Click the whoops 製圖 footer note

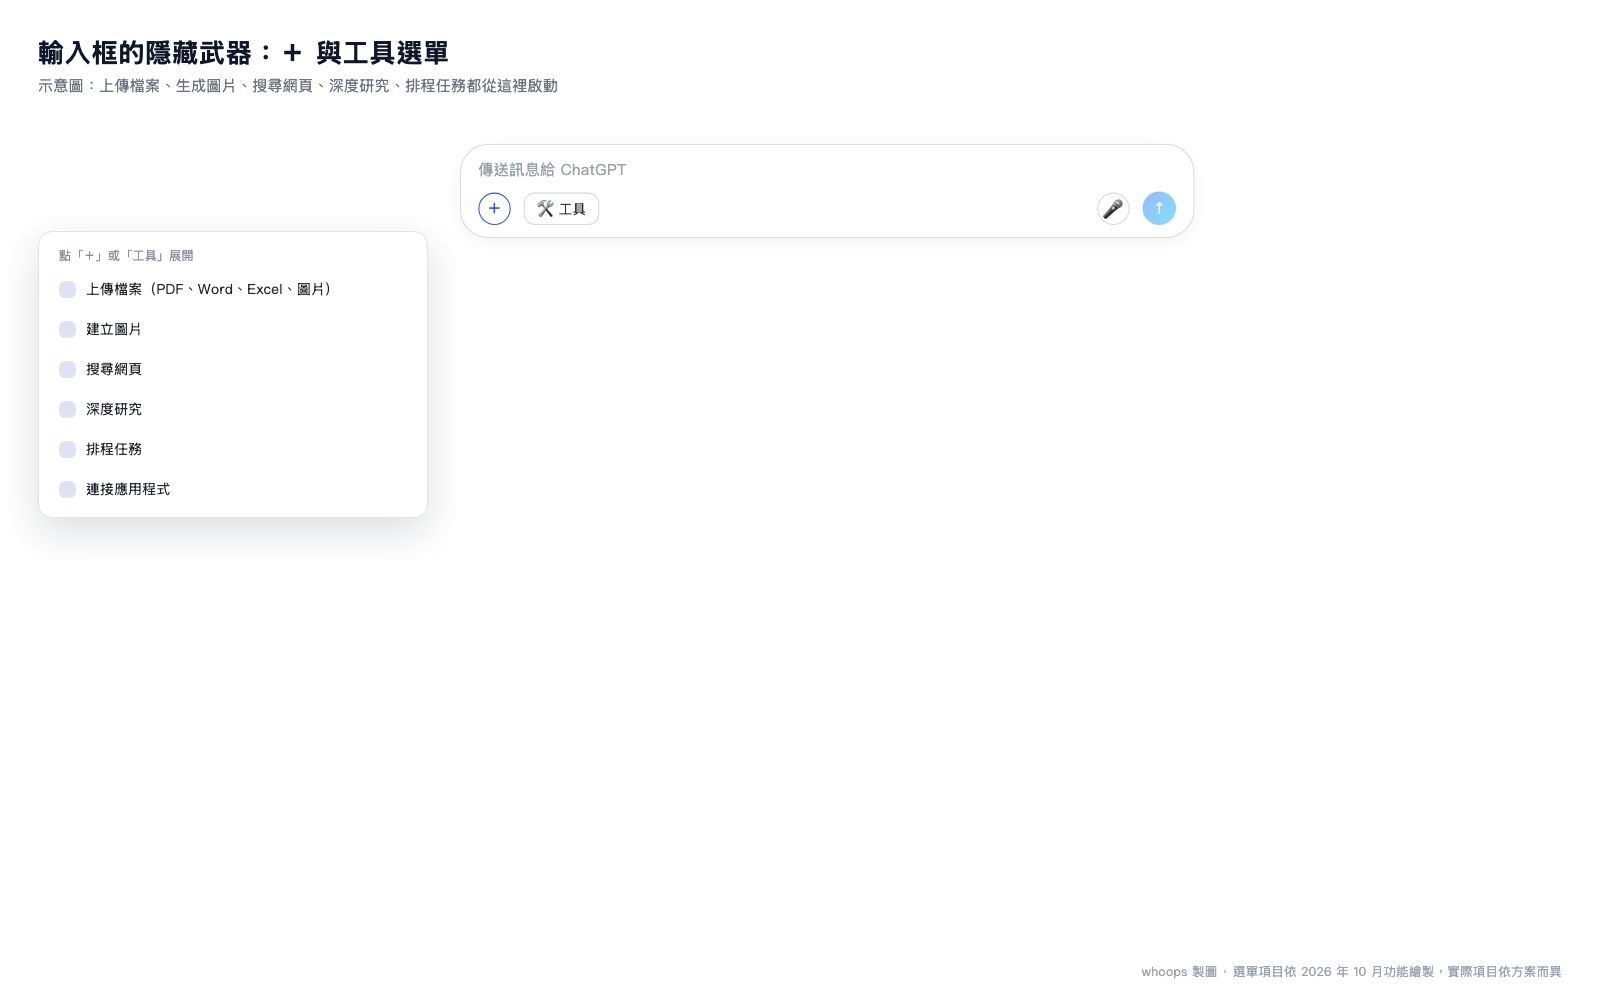(1351, 972)
